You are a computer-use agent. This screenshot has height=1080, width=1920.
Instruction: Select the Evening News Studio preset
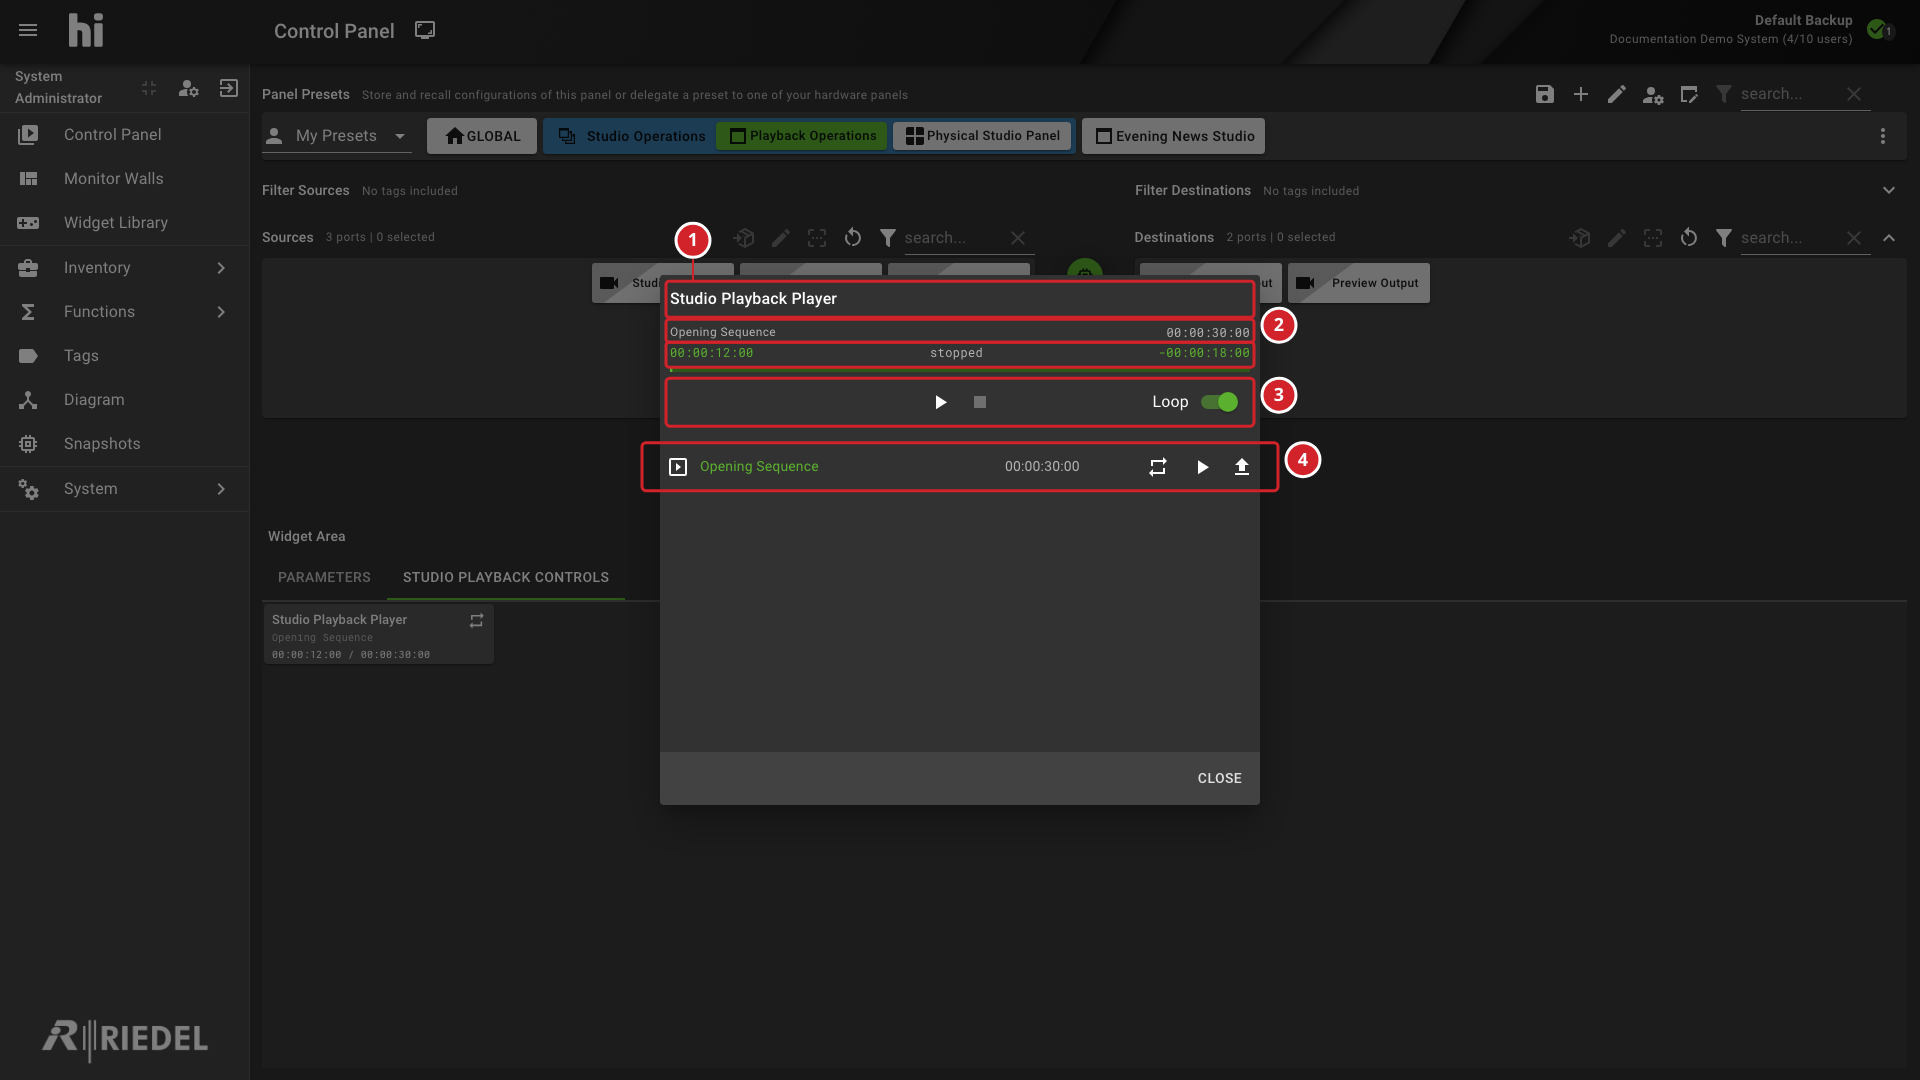pos(1174,136)
